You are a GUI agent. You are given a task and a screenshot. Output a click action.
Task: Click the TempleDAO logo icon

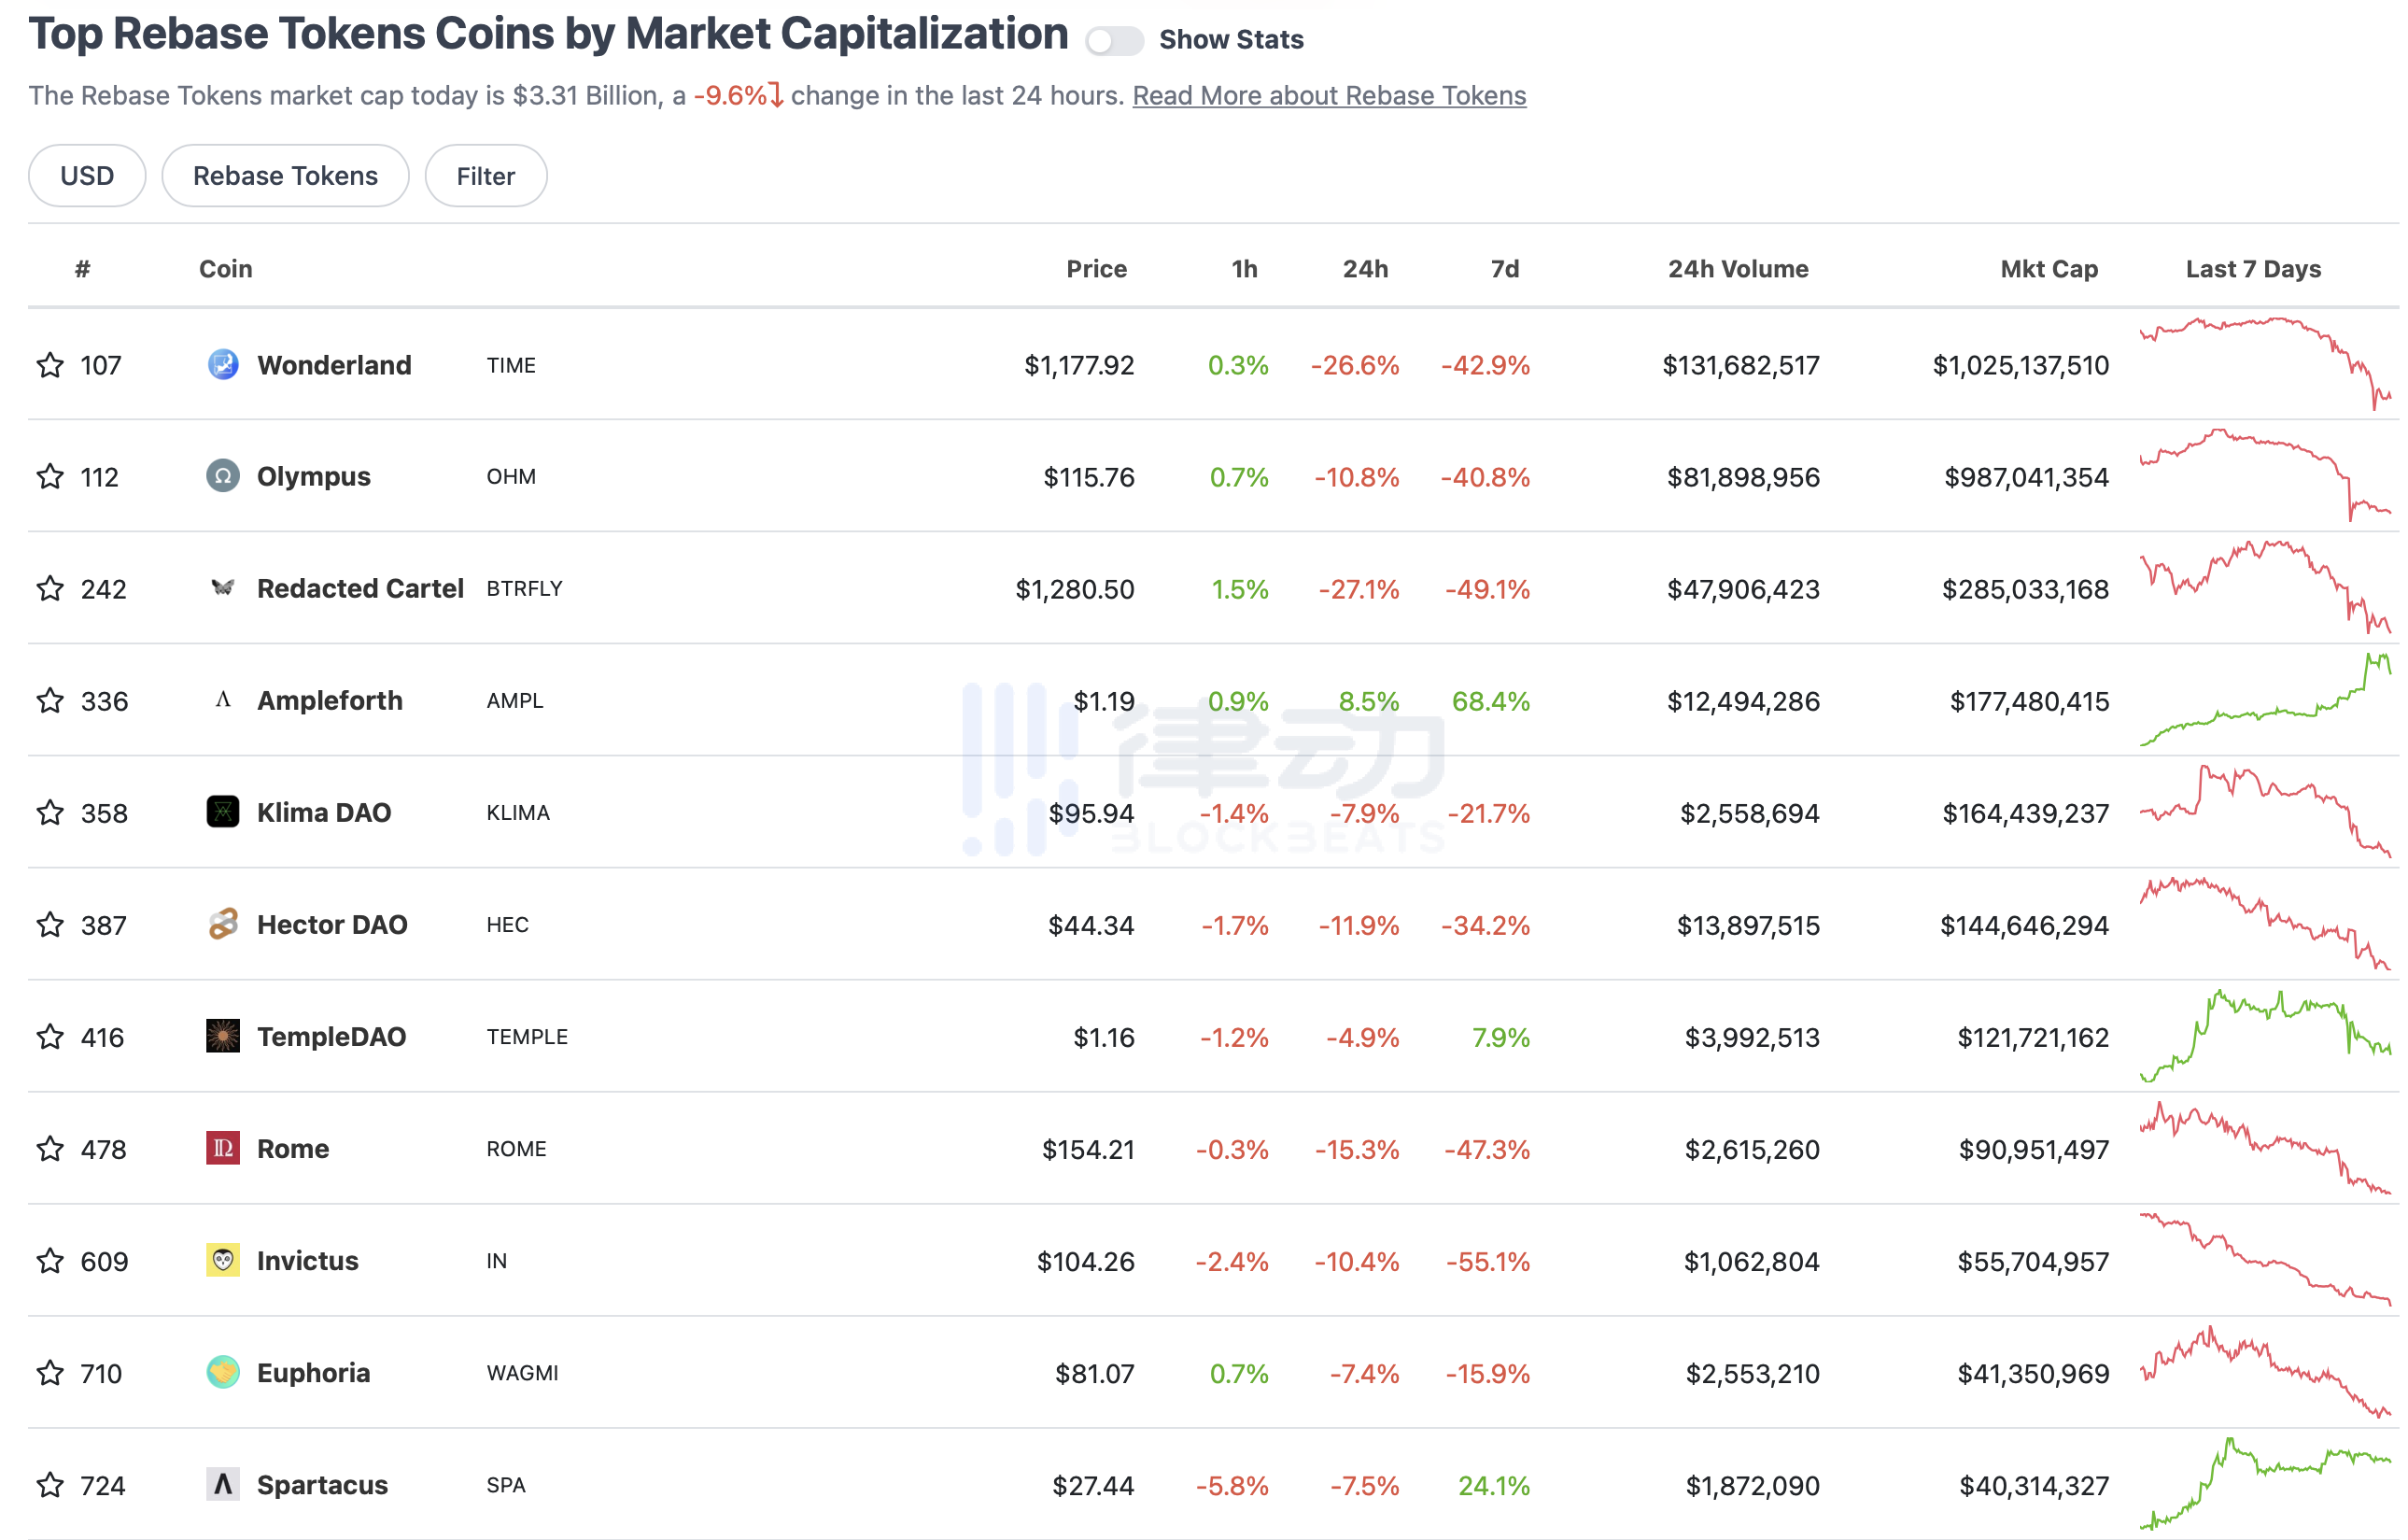223,1036
